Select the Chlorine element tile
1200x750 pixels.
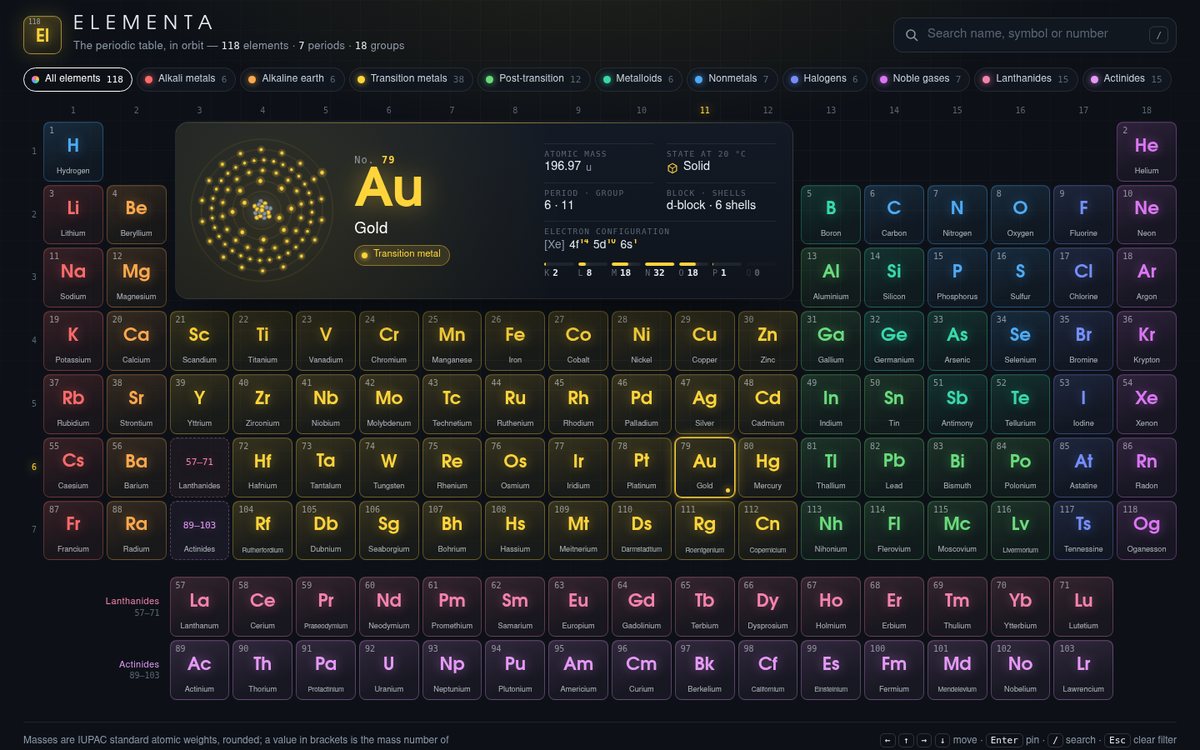[x=1083, y=278]
